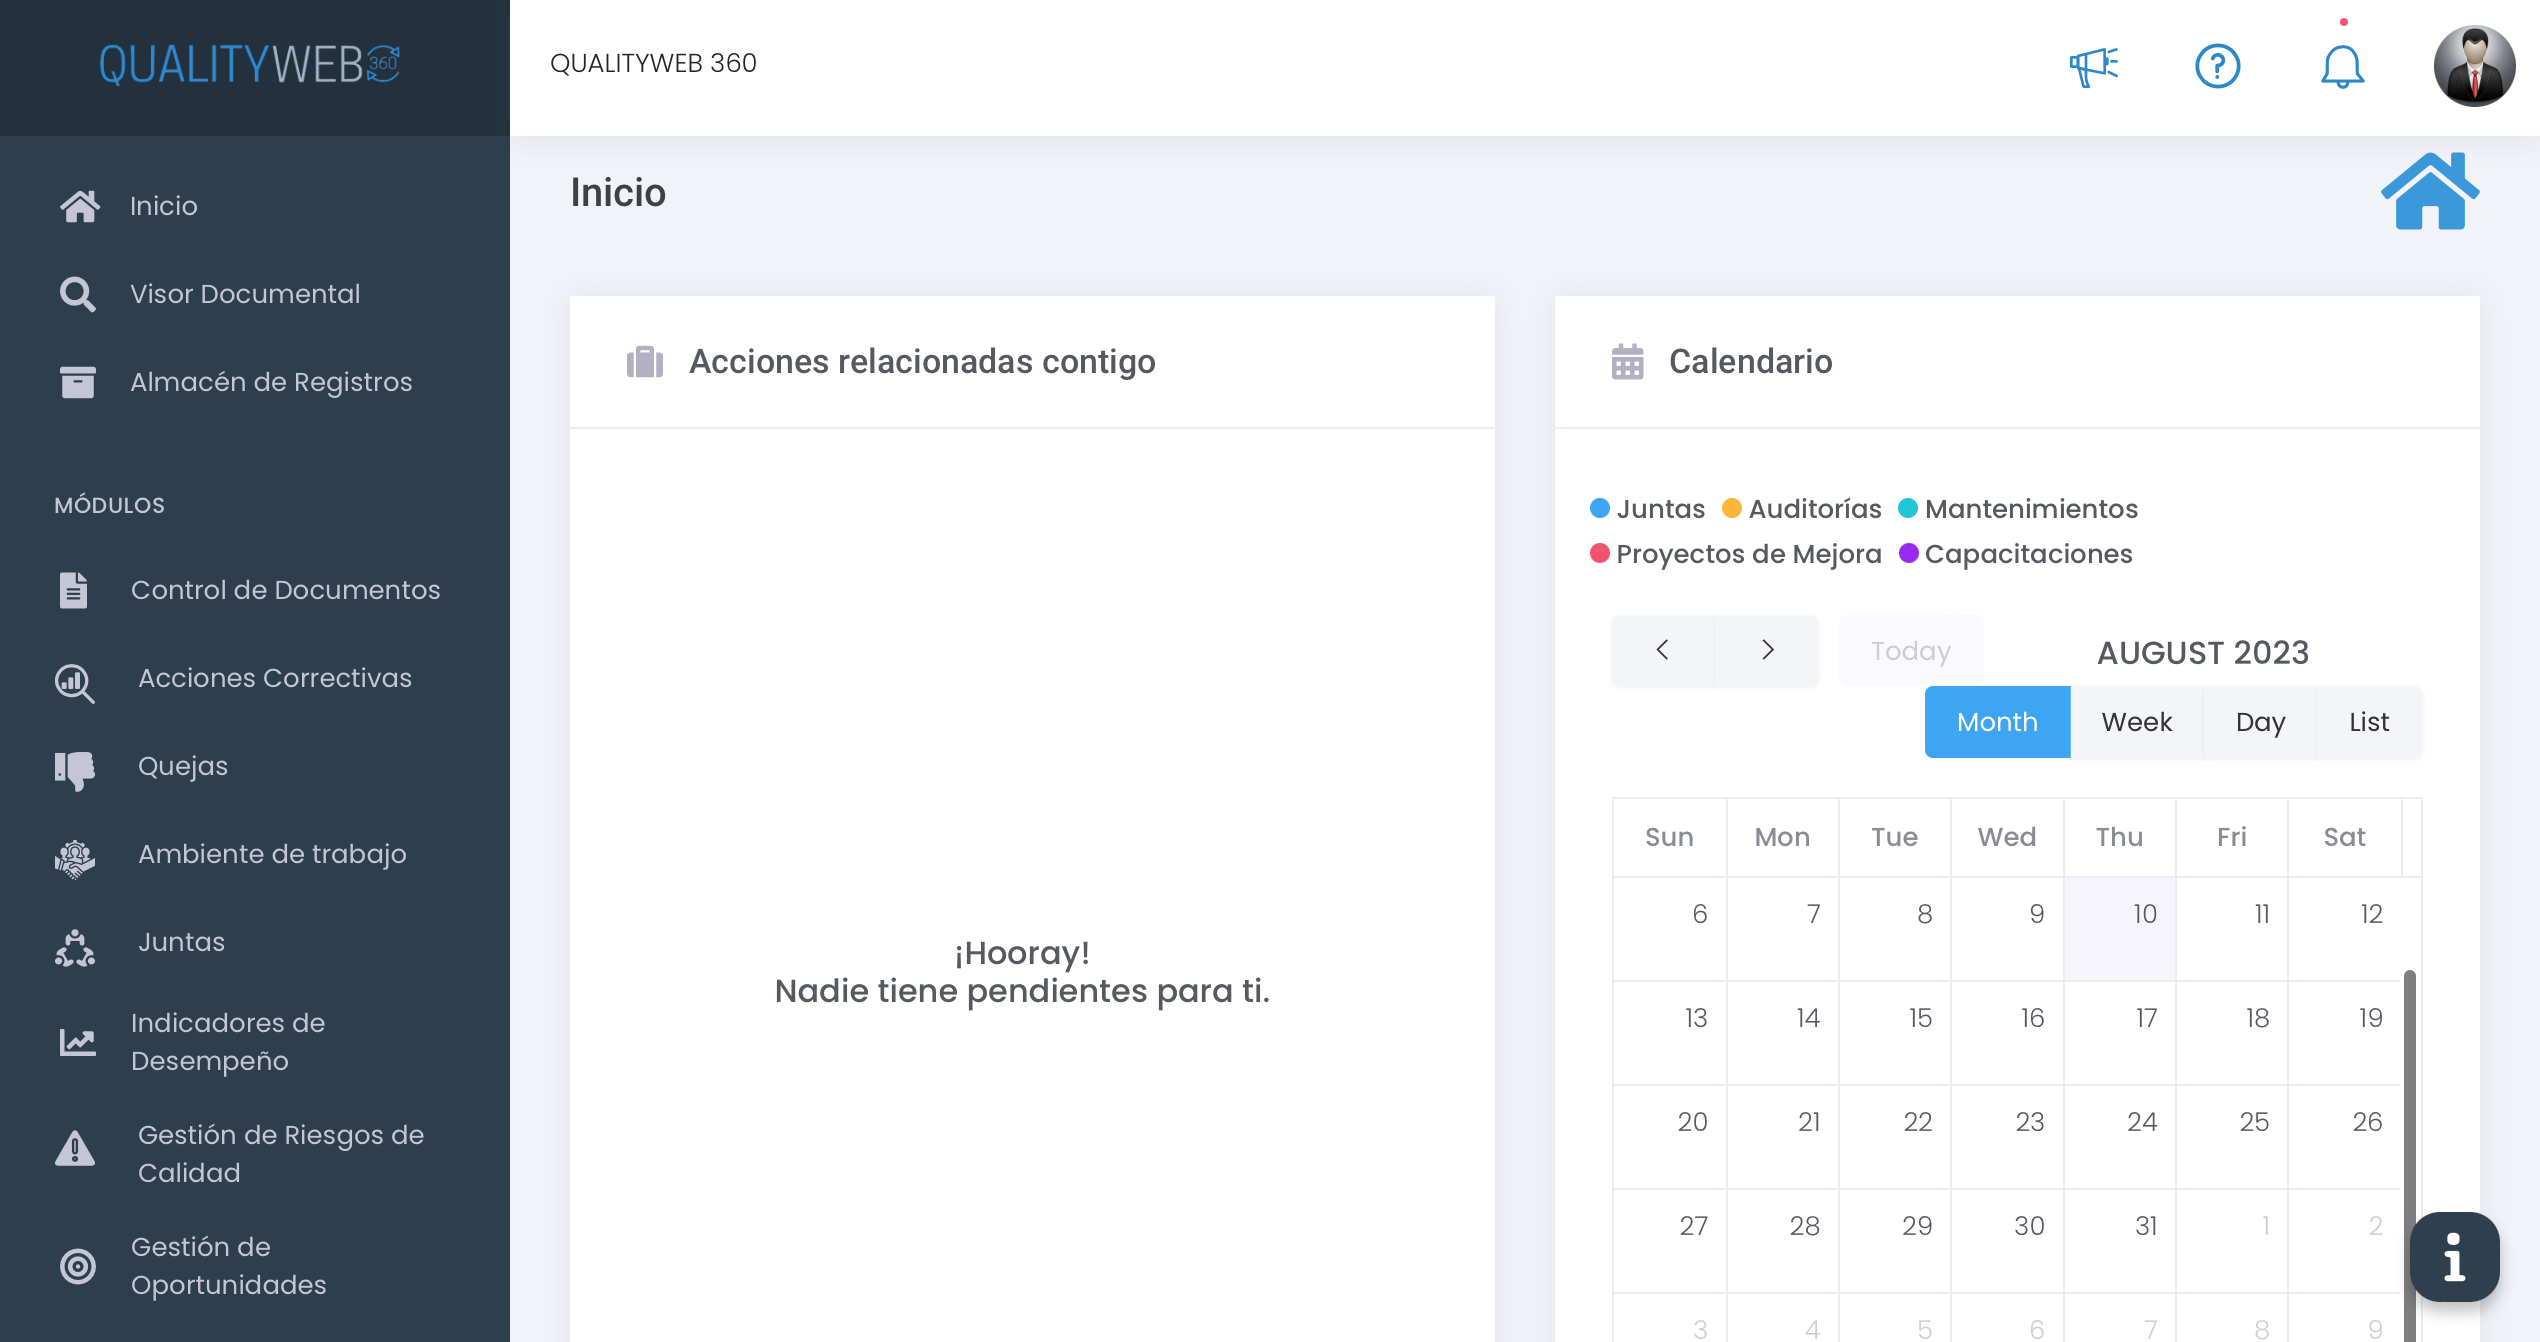The width and height of the screenshot is (2540, 1342).
Task: Open the help question mark icon
Action: pyautogui.click(x=2217, y=66)
